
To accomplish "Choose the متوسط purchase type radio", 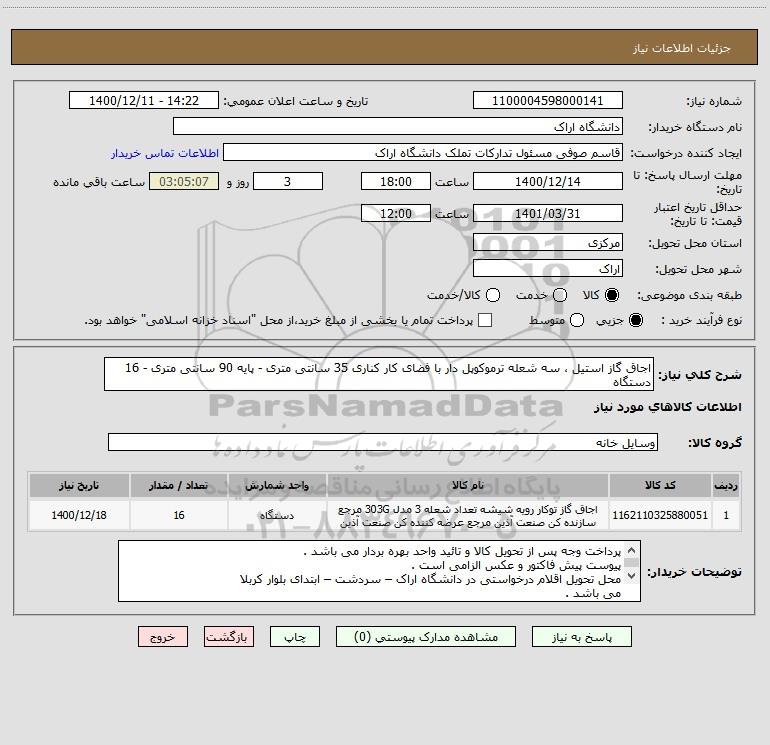I will (x=577, y=320).
